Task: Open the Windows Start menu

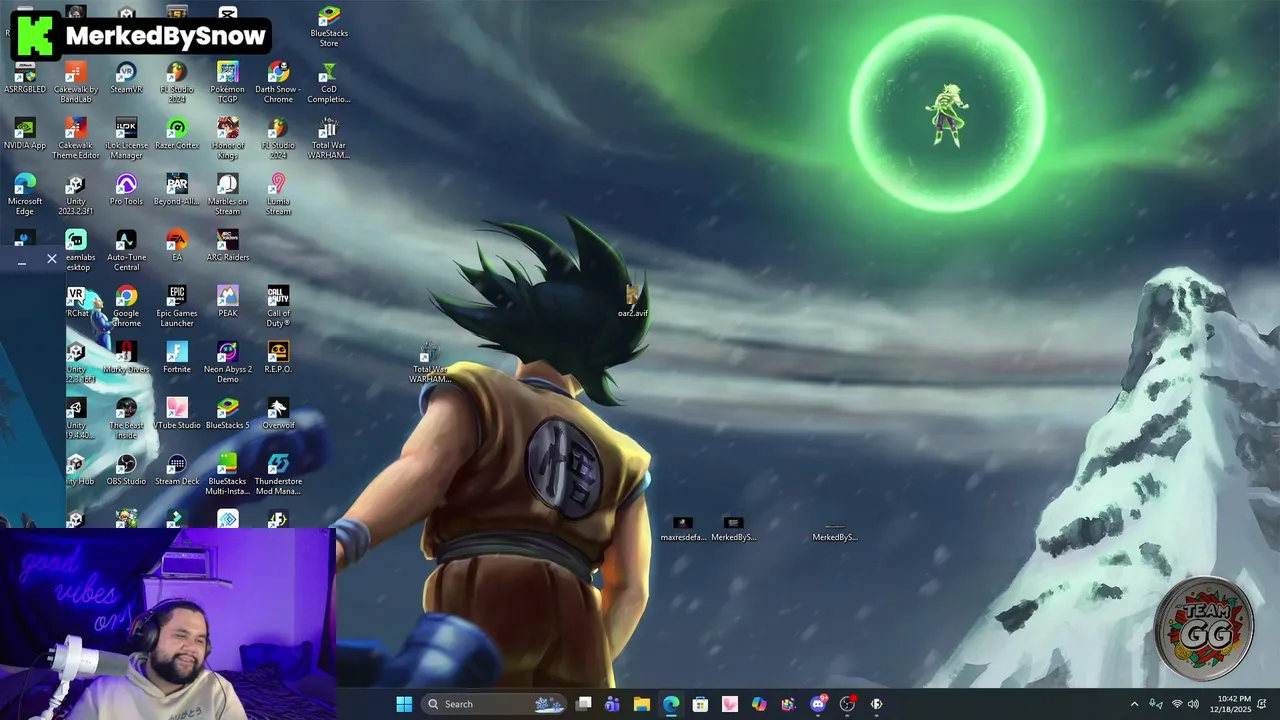Action: coord(404,704)
